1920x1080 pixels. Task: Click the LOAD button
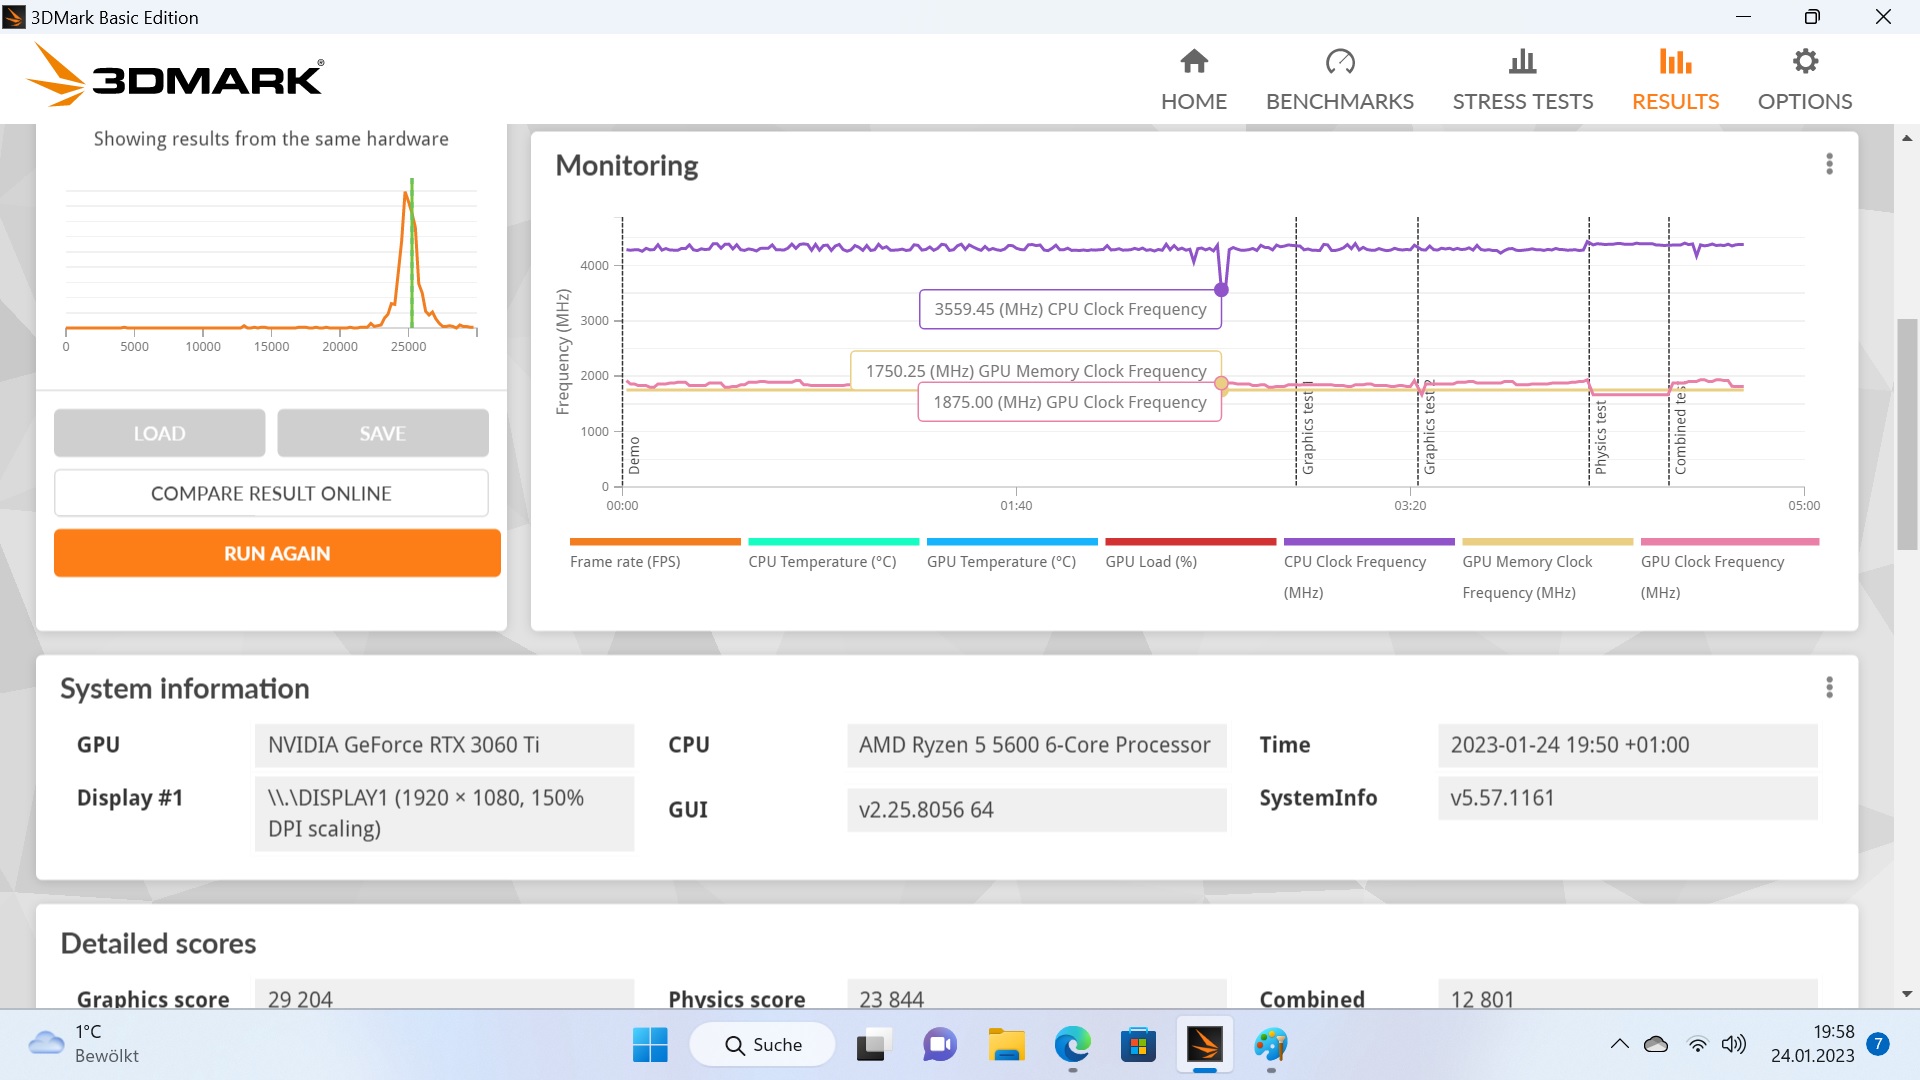click(x=159, y=433)
